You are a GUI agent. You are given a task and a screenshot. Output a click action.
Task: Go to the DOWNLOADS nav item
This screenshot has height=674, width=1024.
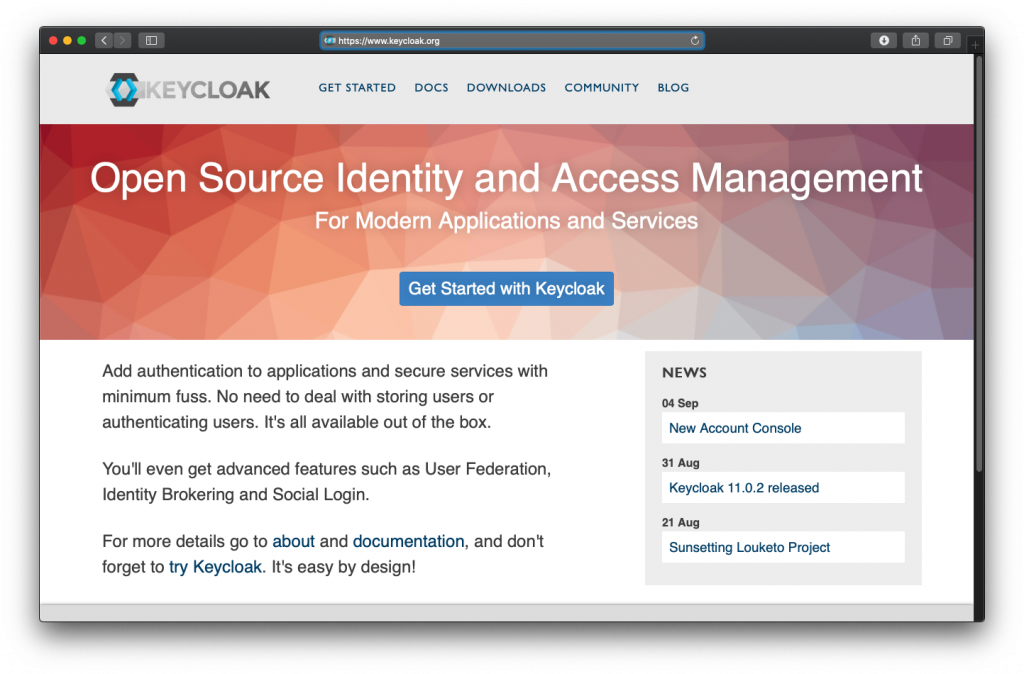point(506,88)
